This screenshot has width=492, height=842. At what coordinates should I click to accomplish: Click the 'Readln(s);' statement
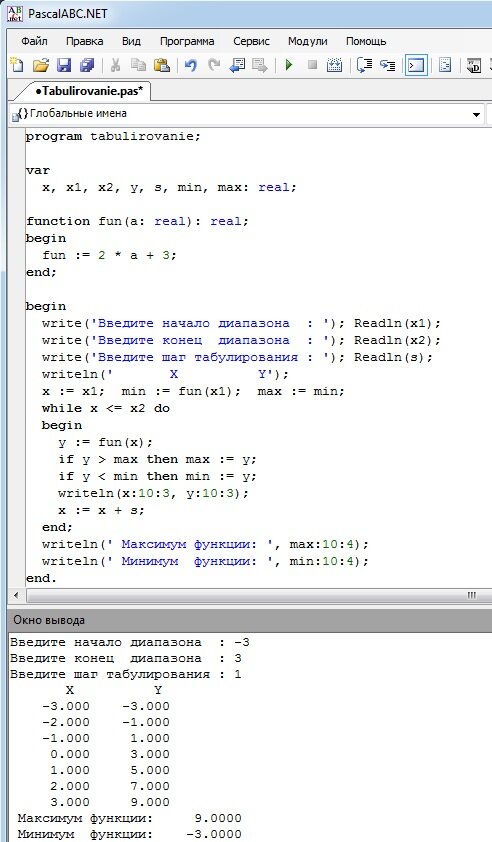point(393,358)
